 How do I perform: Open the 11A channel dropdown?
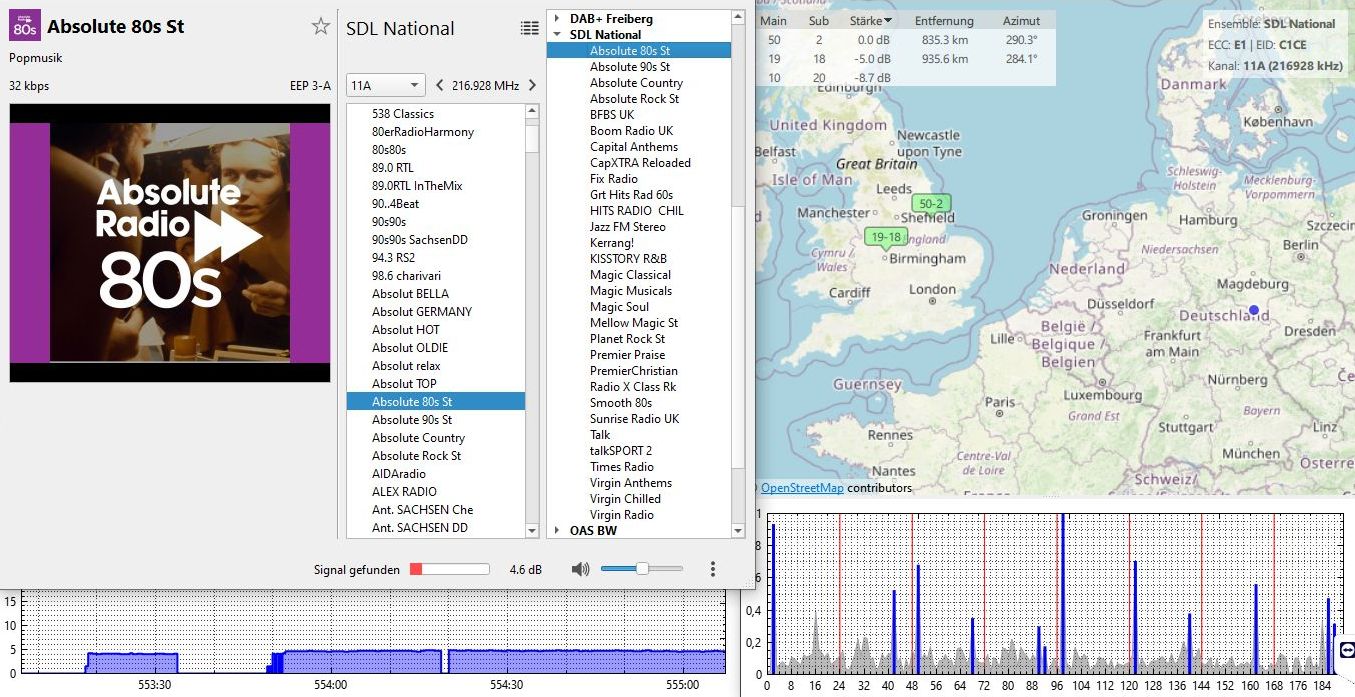[x=385, y=85]
